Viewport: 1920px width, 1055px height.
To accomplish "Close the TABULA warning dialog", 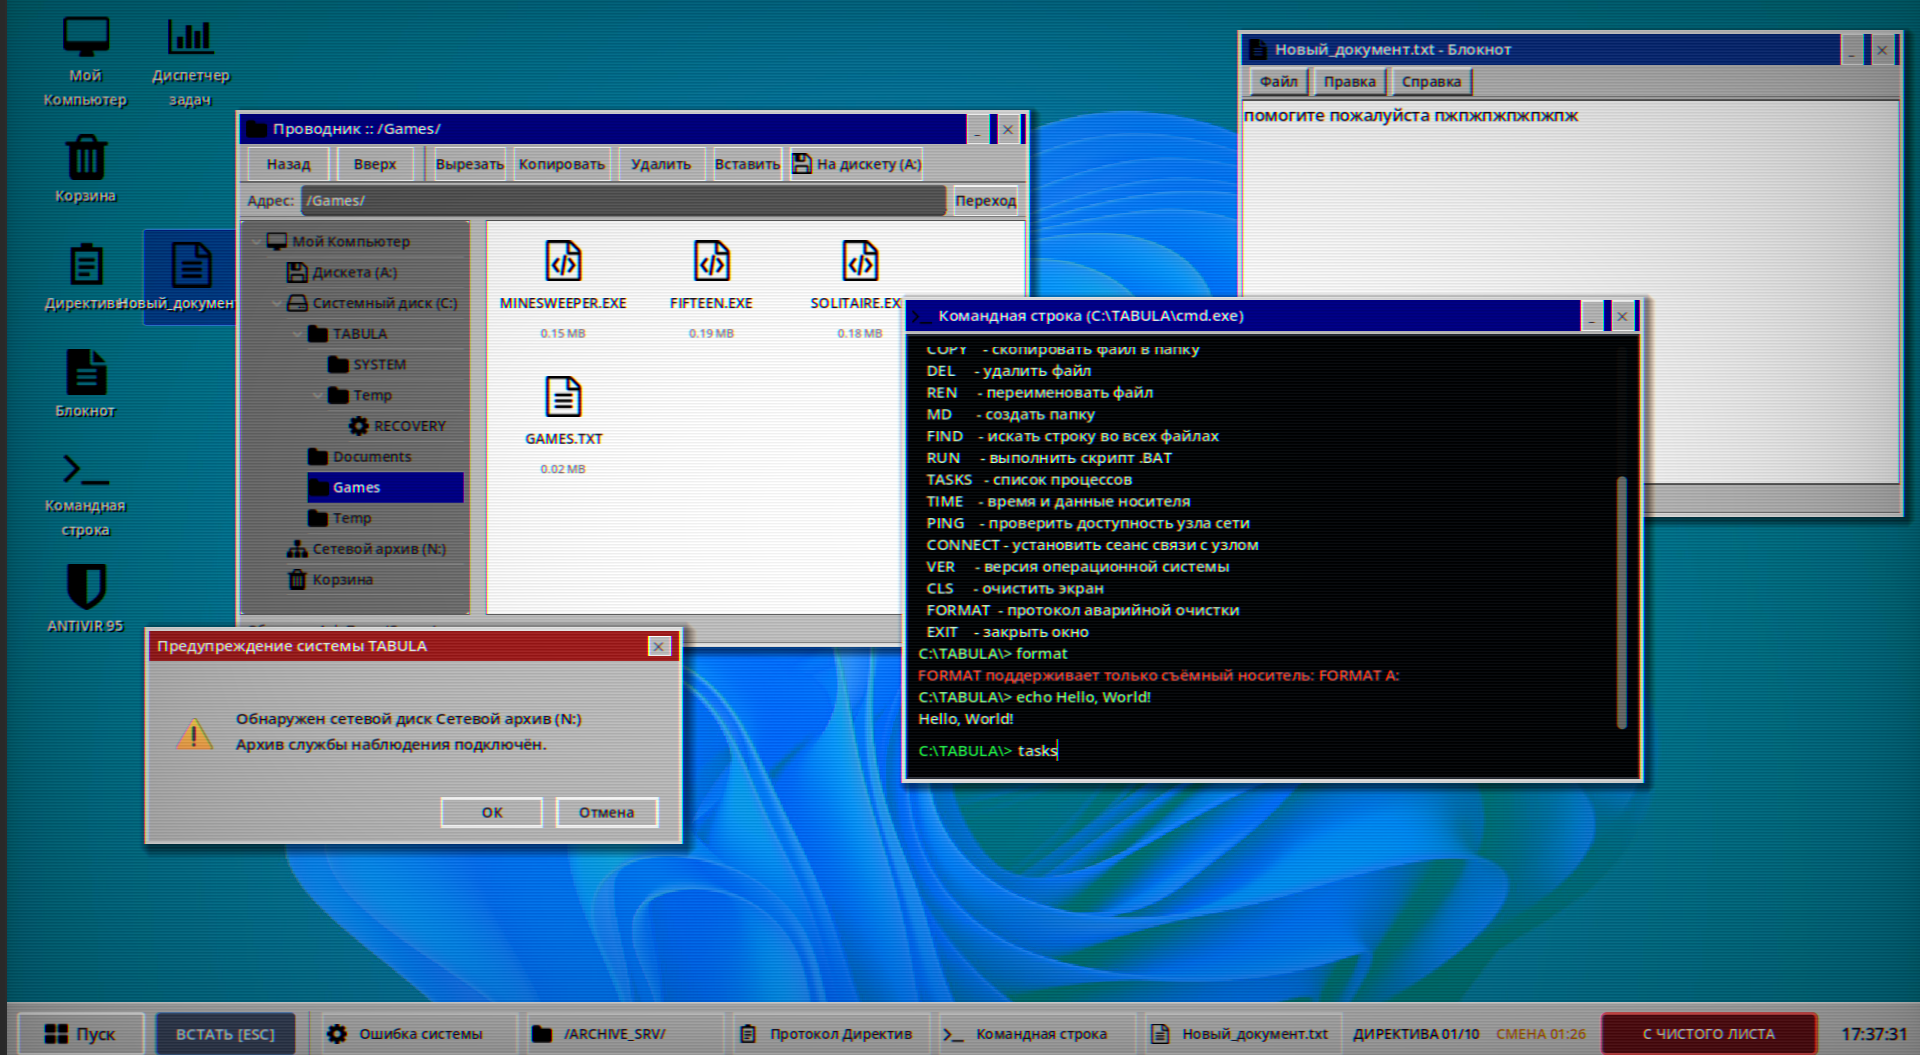I will [659, 646].
